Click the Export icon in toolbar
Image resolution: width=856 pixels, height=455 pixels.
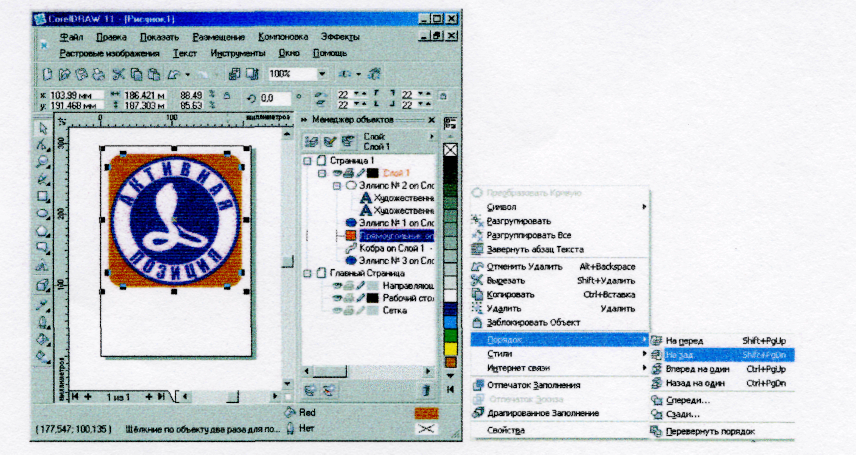(252, 74)
